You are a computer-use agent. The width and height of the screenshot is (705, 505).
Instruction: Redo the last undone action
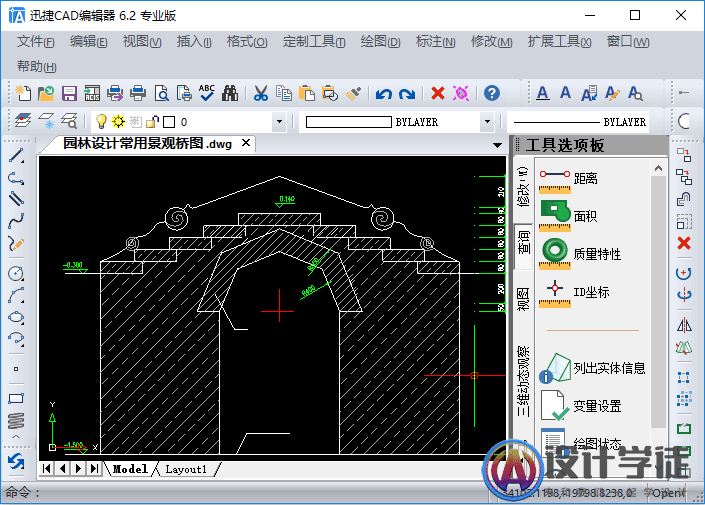click(x=407, y=94)
